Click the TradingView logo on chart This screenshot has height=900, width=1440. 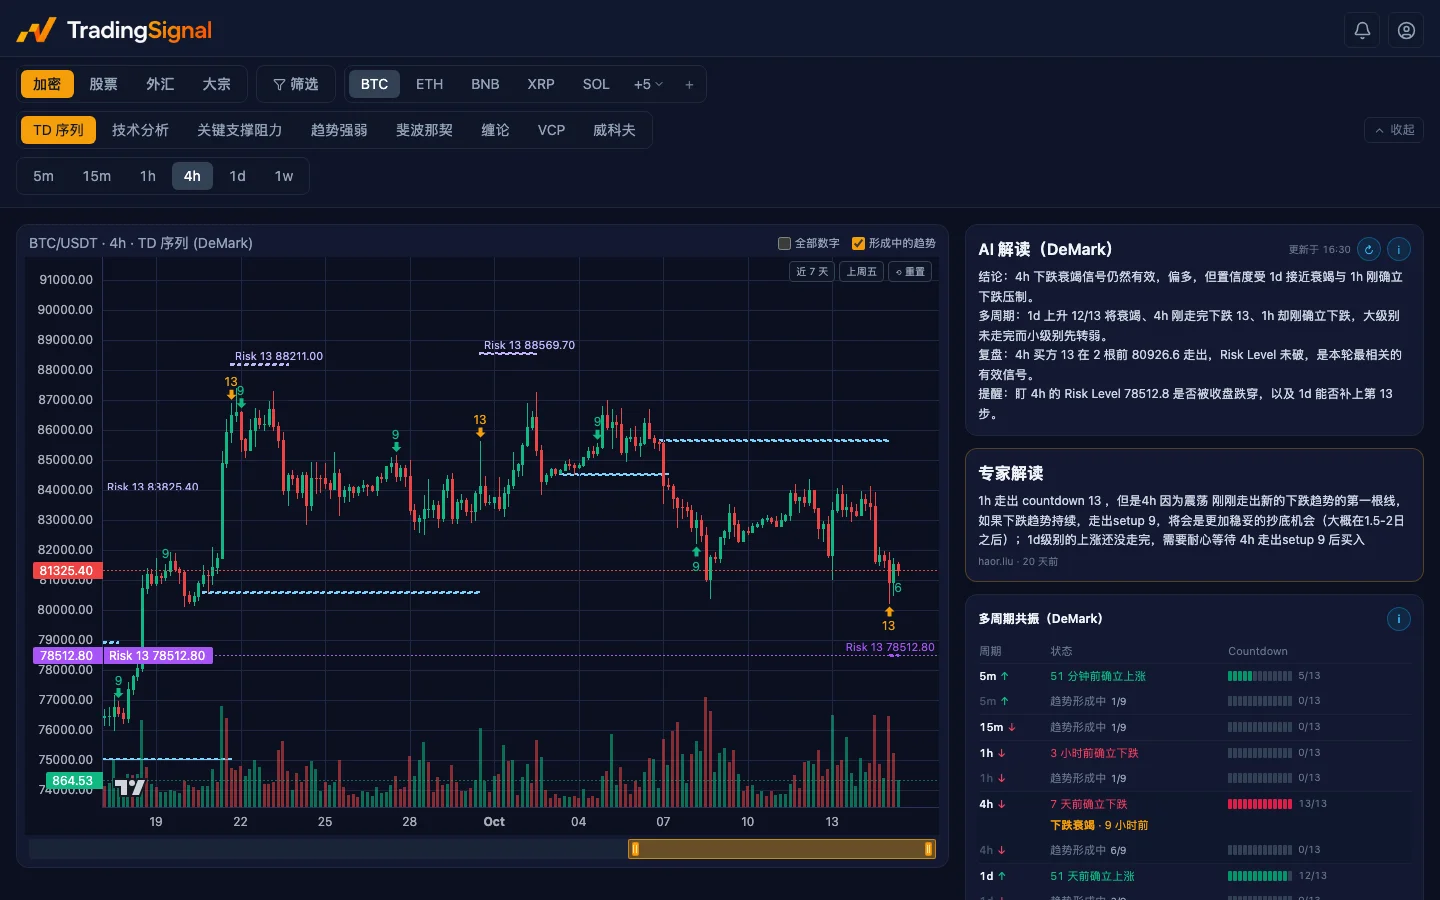(x=130, y=787)
